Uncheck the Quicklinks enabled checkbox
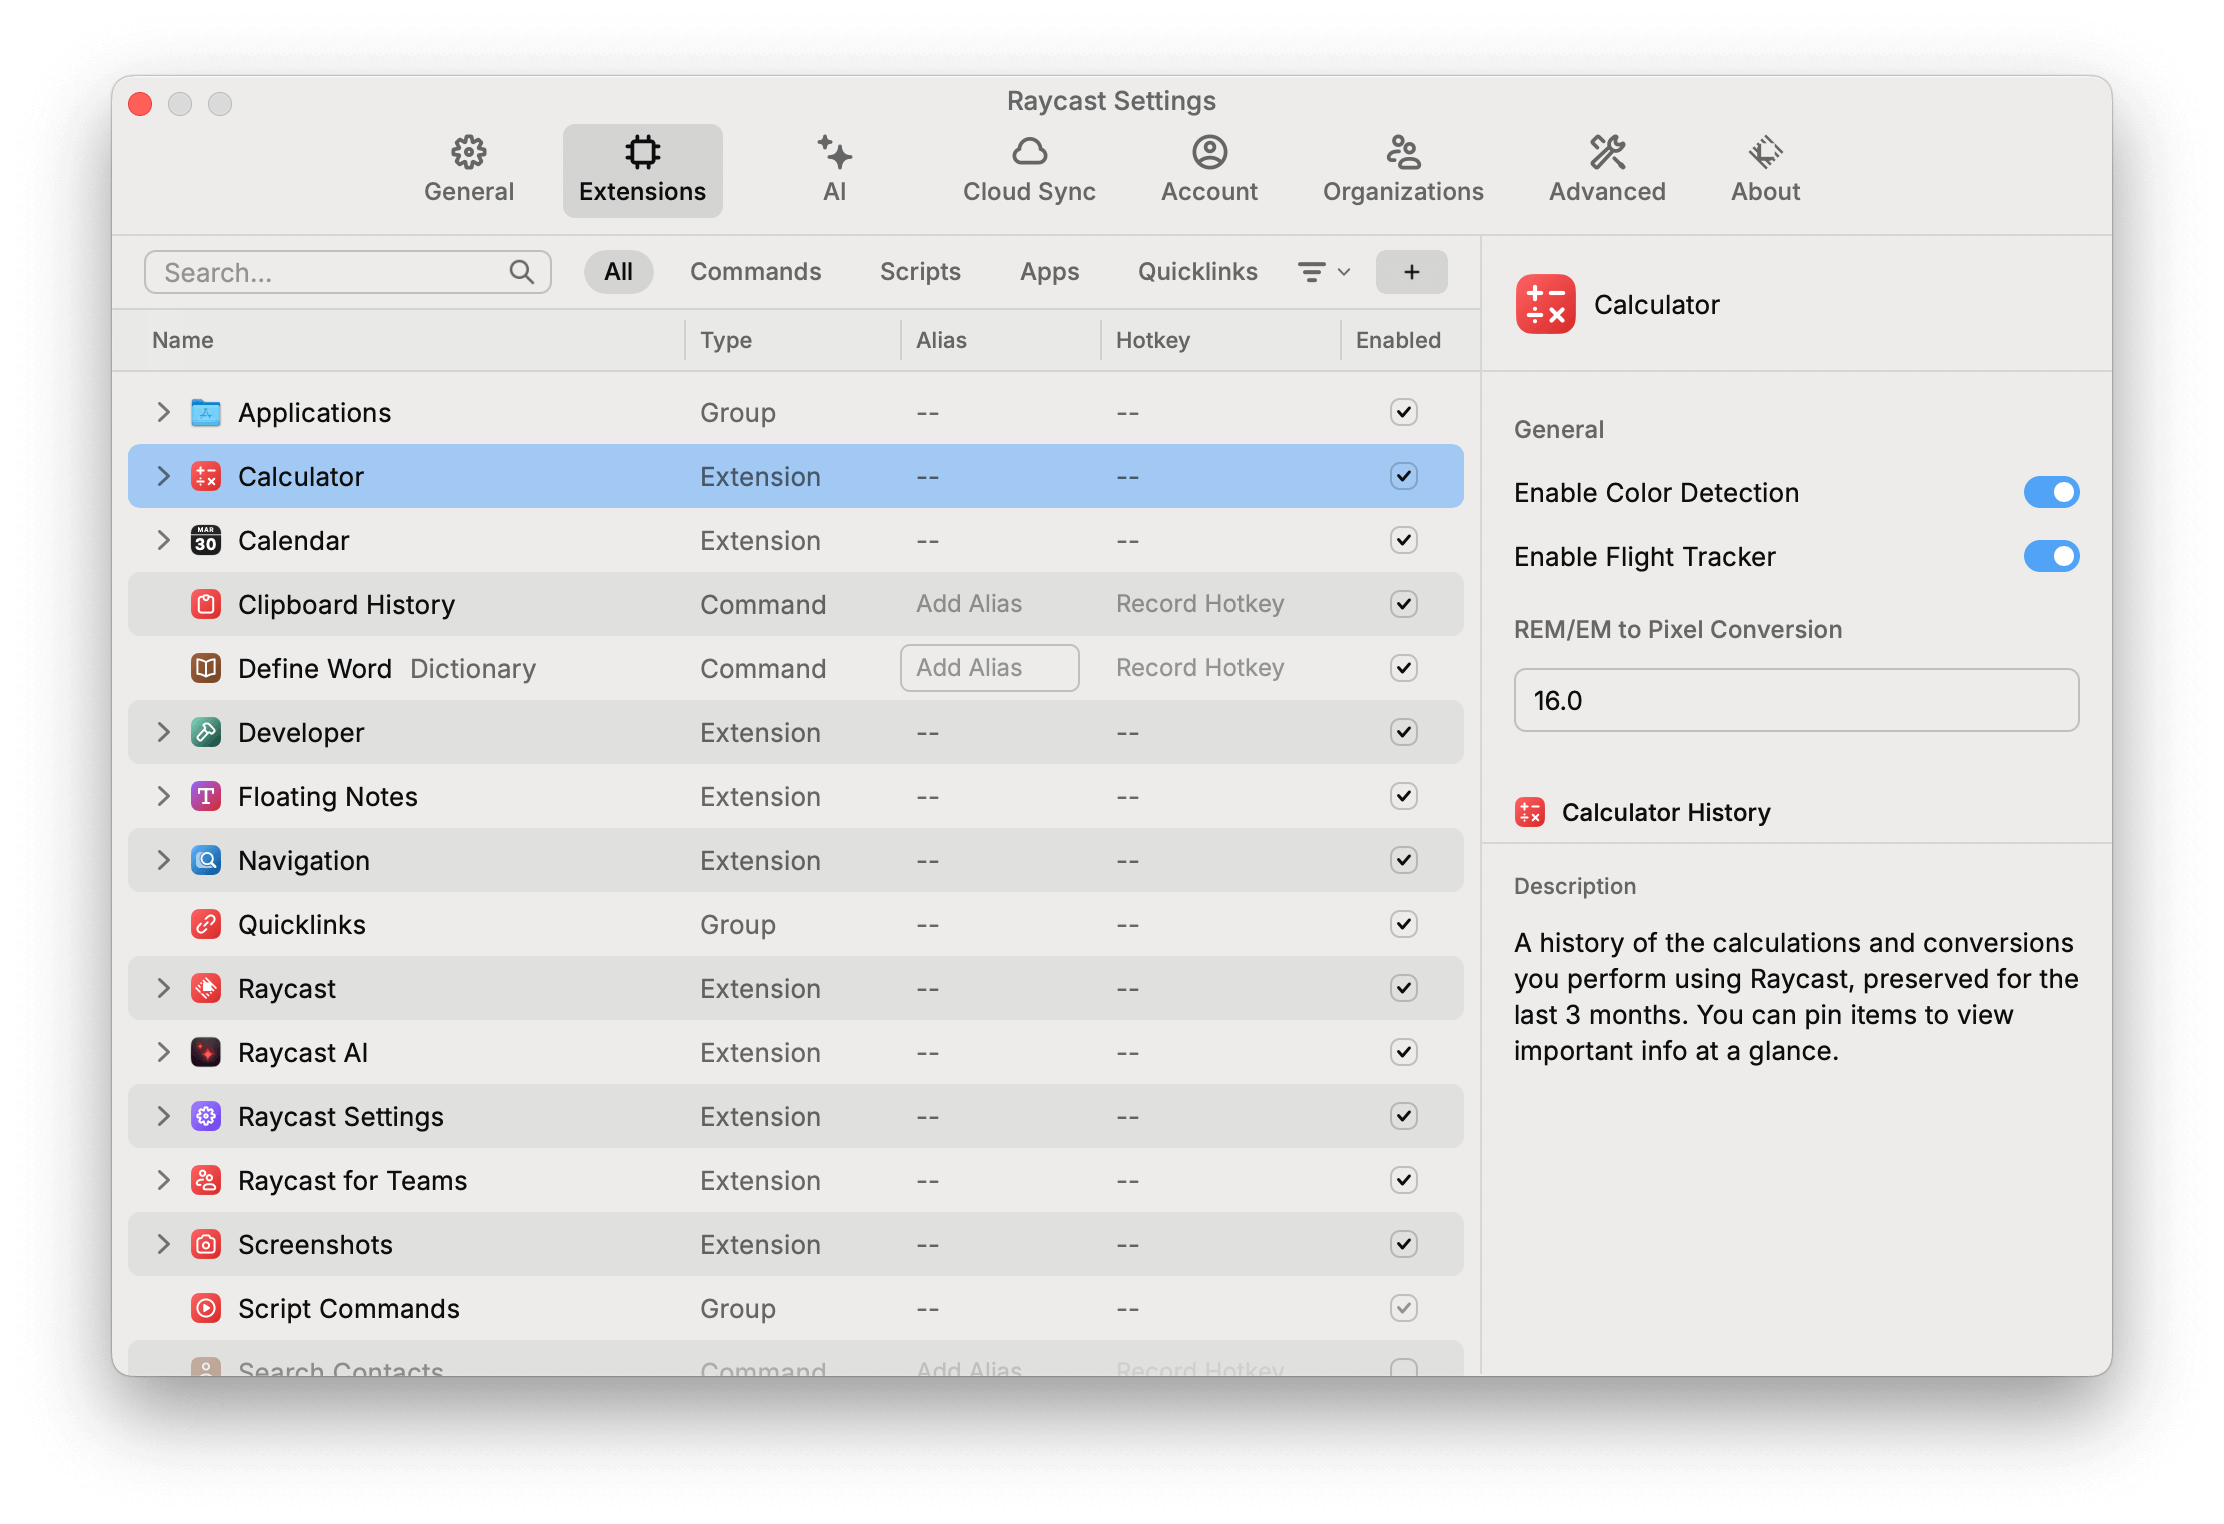The image size is (2224, 1524). 1404,924
